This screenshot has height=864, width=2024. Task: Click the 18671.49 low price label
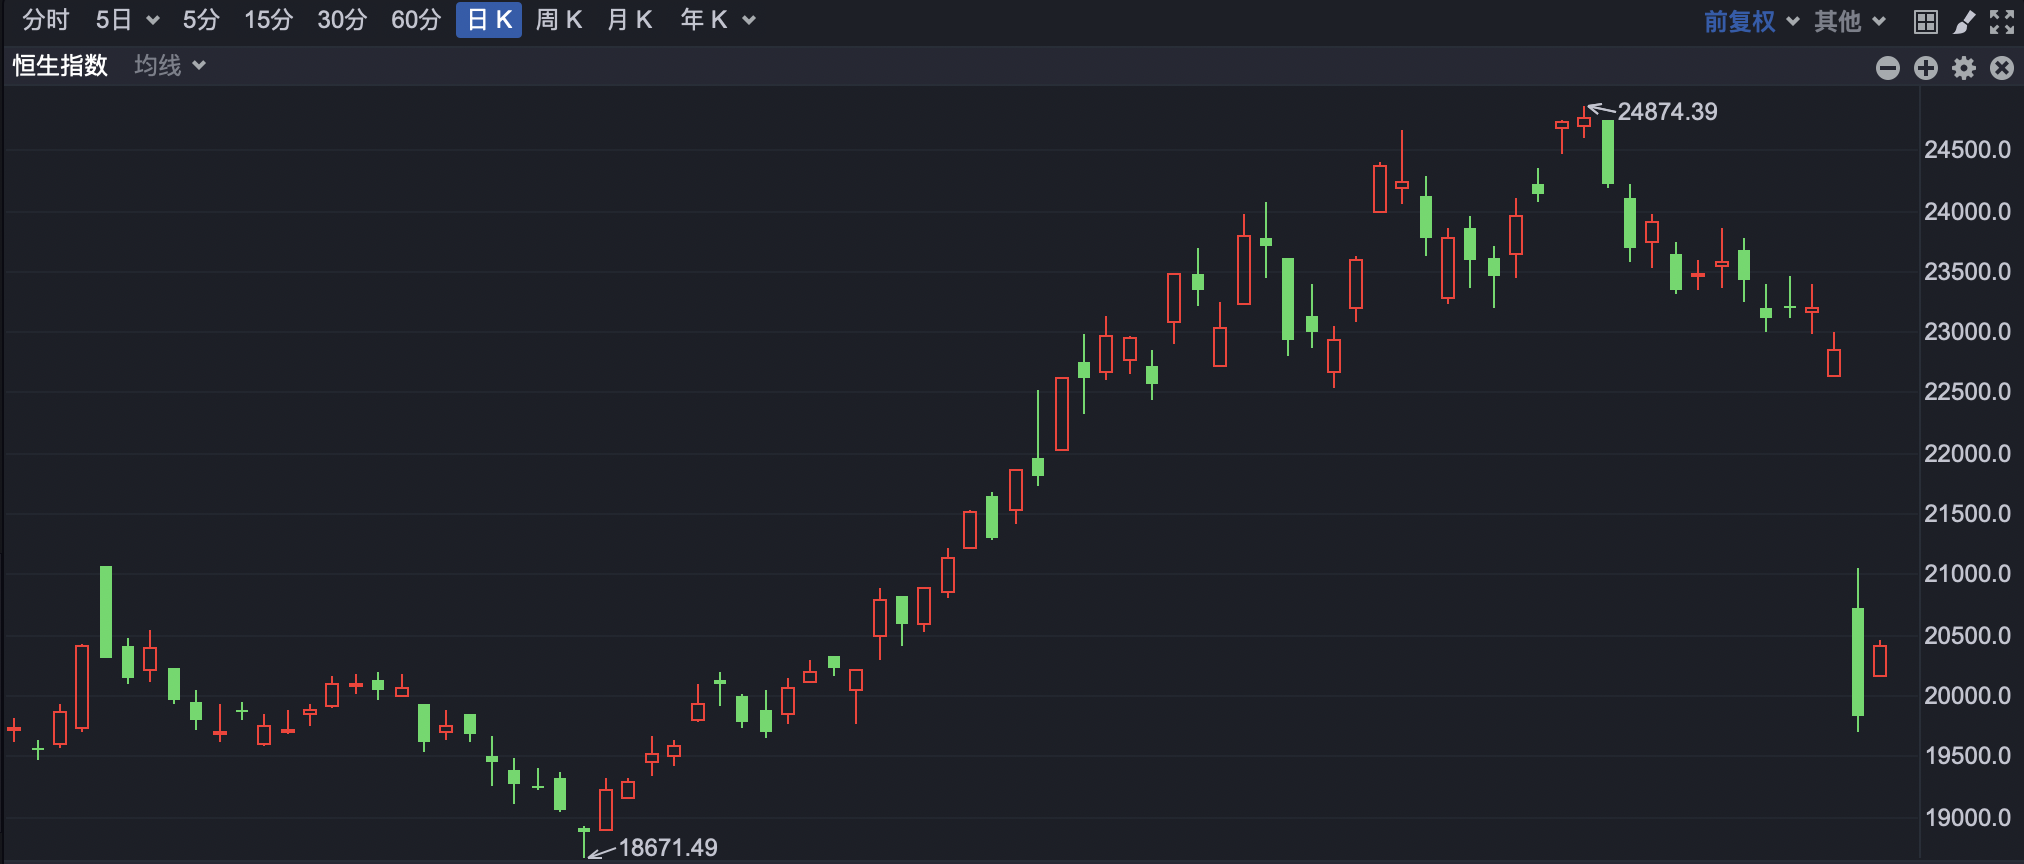[668, 848]
